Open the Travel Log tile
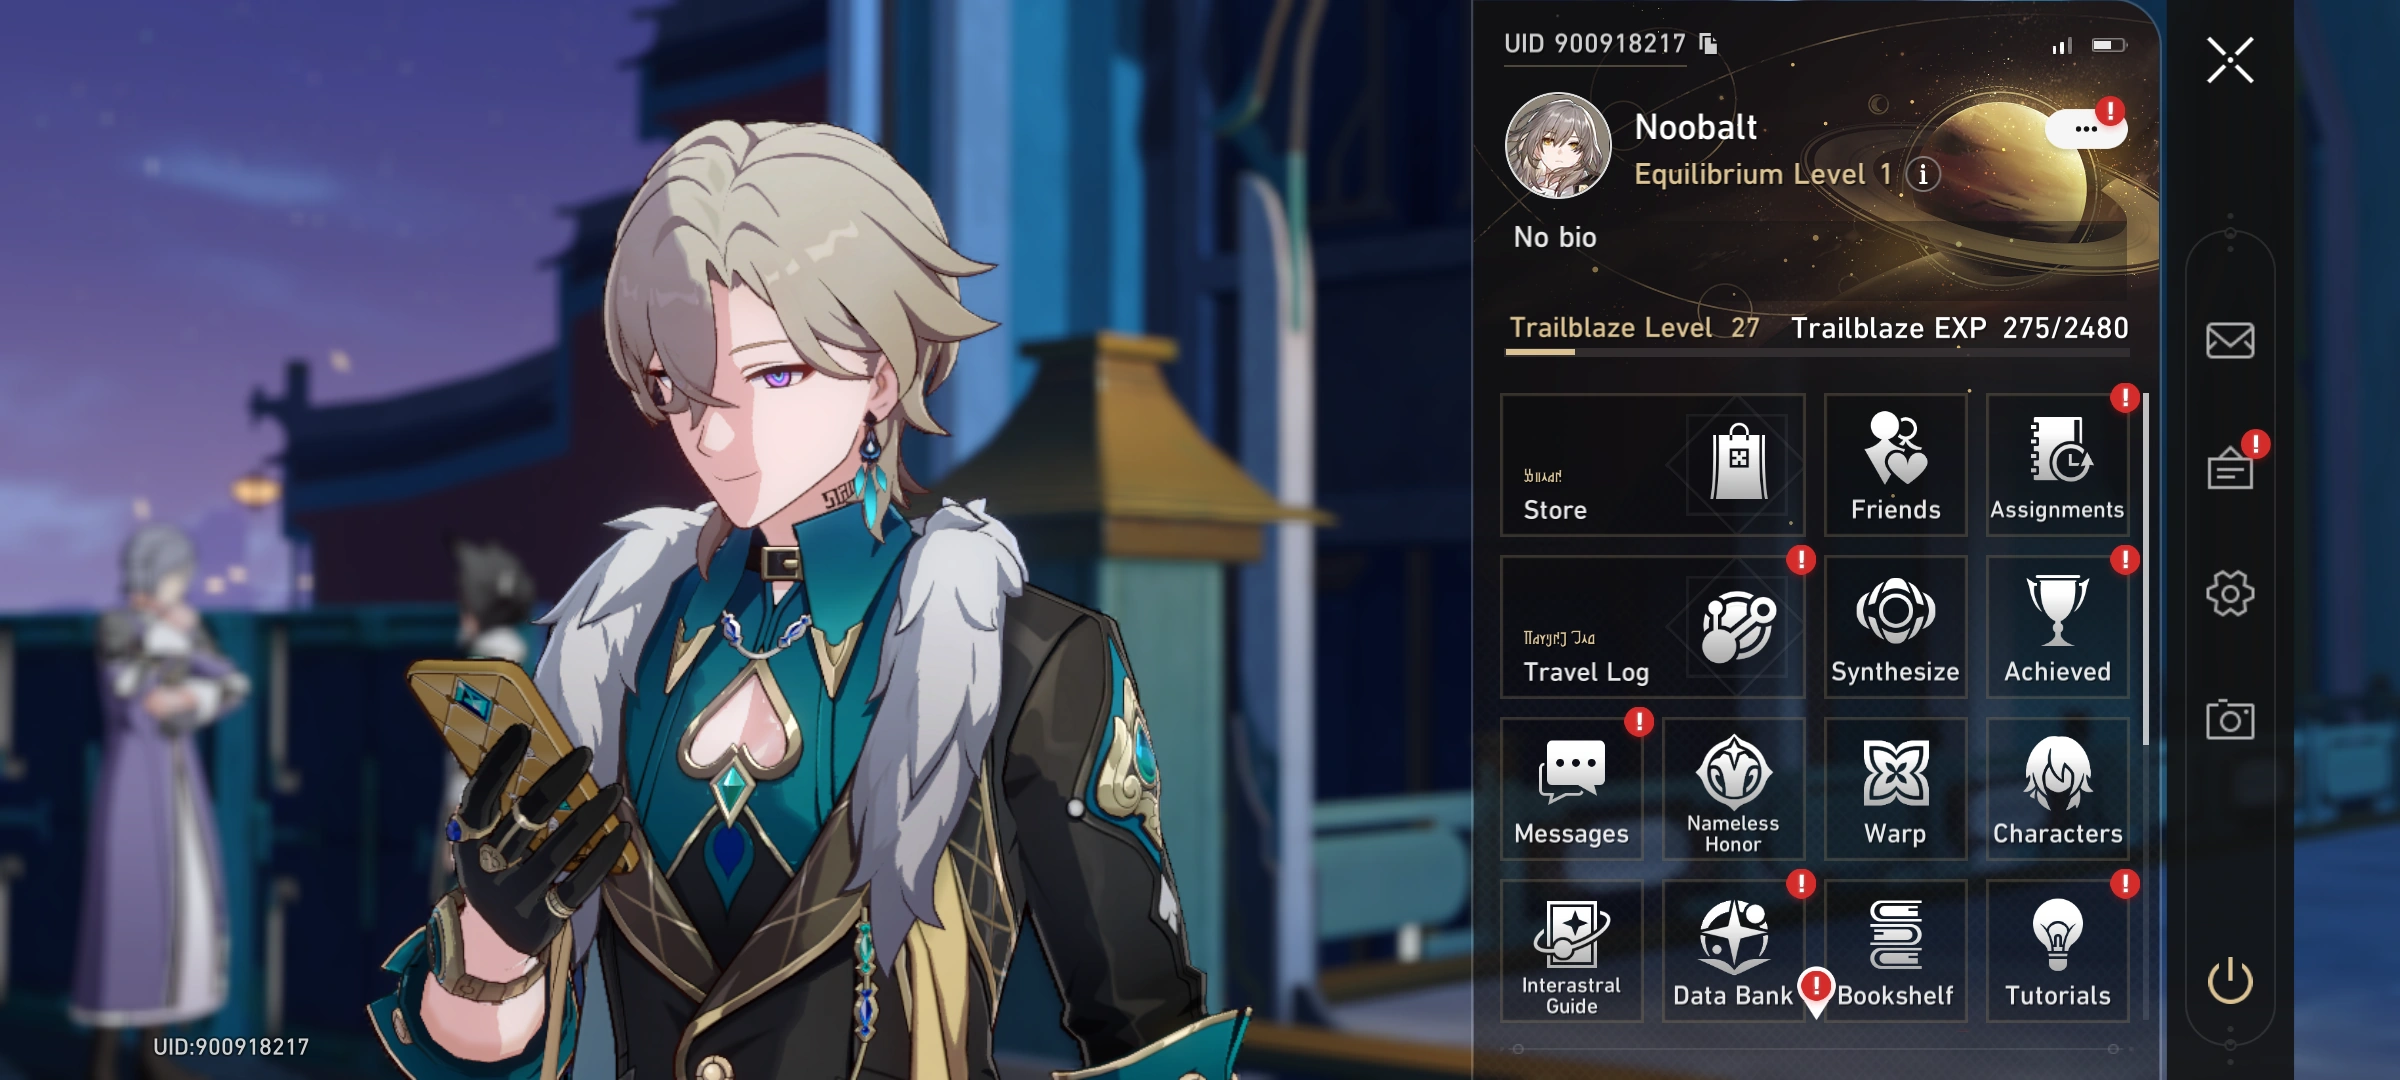 pyautogui.click(x=1653, y=627)
